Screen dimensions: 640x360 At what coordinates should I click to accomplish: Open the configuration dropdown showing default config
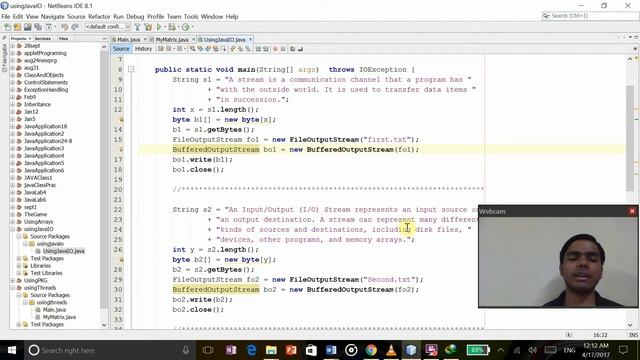coord(107,27)
